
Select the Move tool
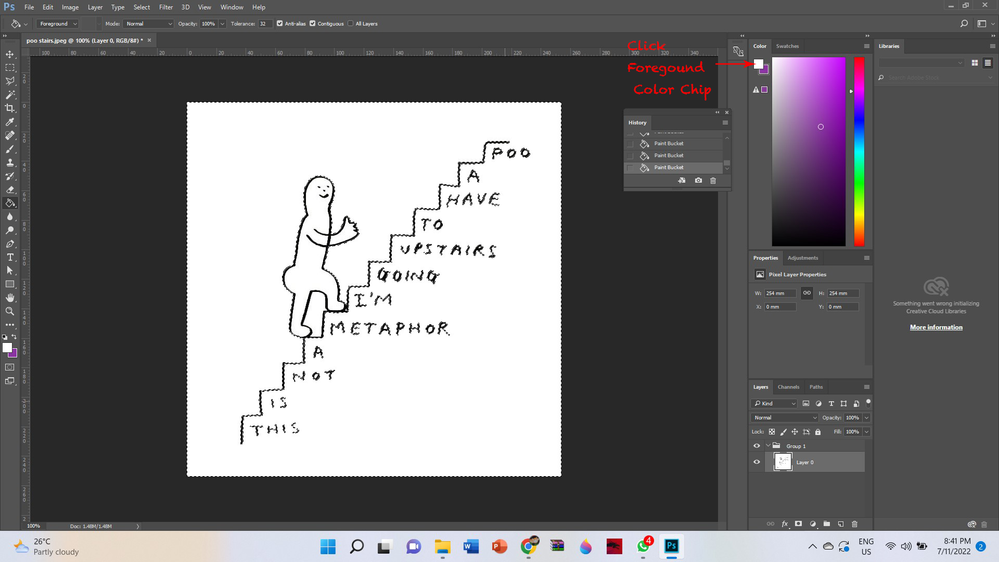pyautogui.click(x=10, y=54)
